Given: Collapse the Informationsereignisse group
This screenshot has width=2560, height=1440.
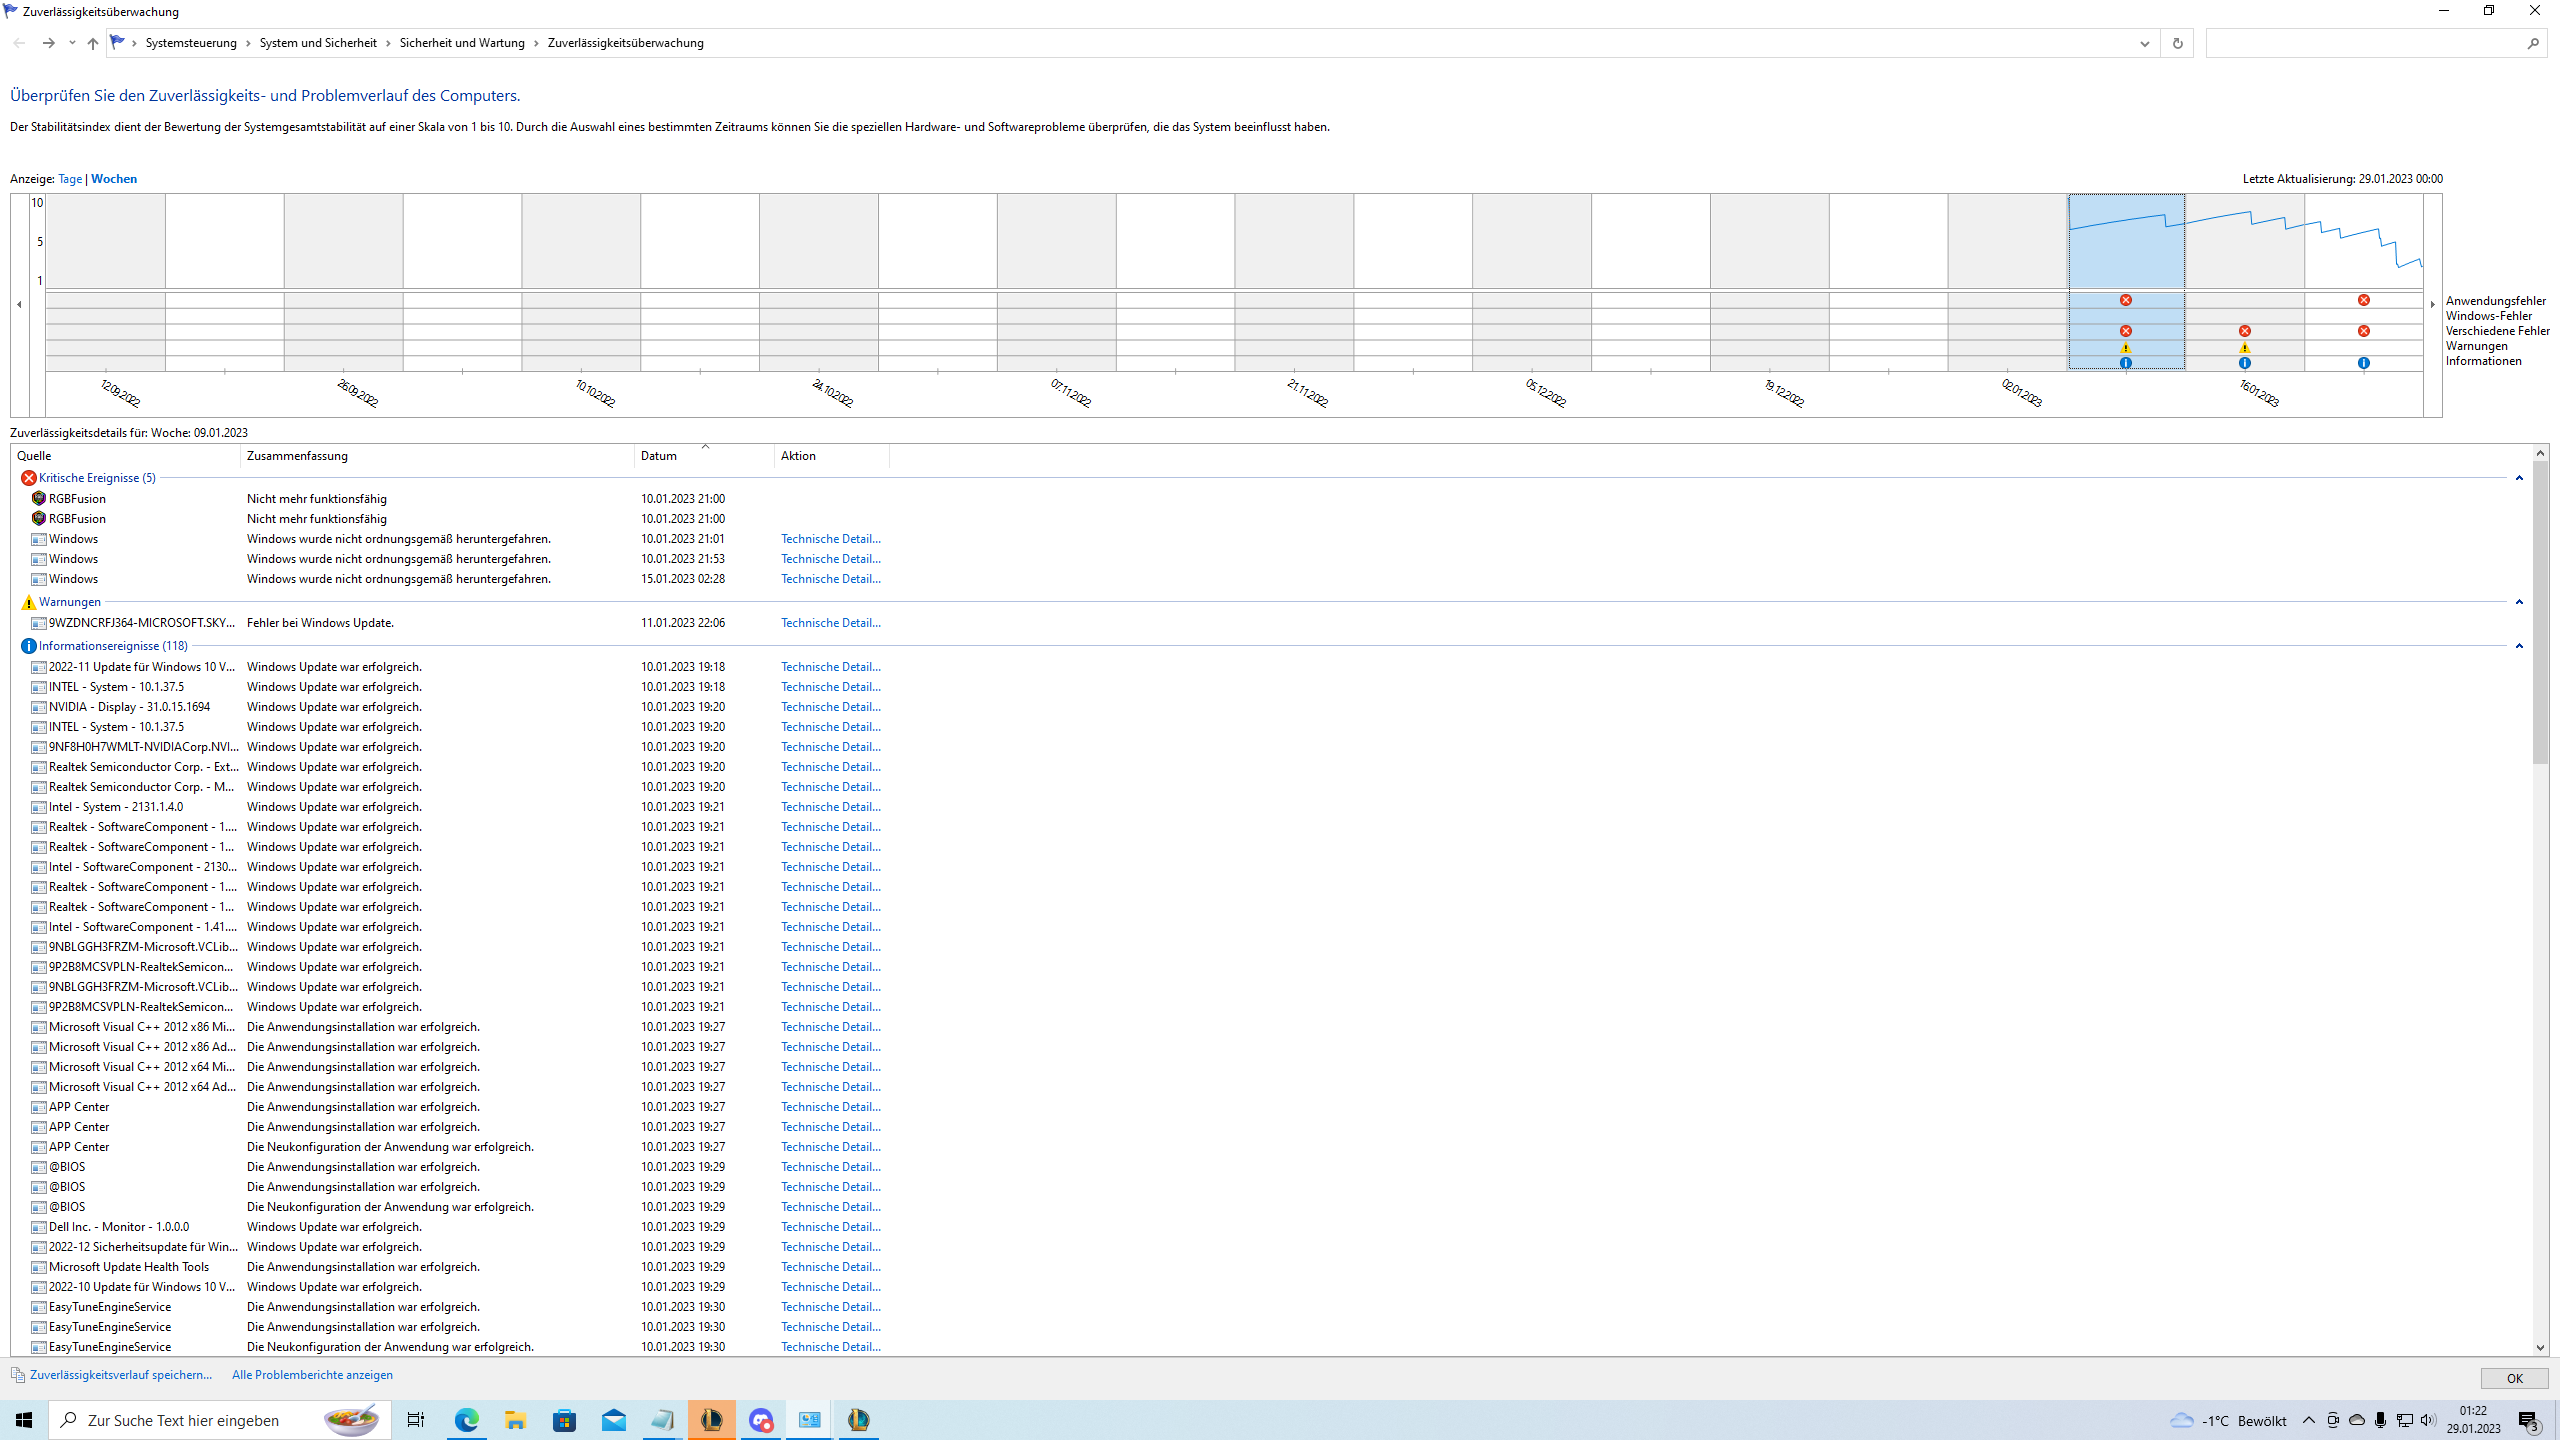Looking at the screenshot, I should click(x=2519, y=646).
